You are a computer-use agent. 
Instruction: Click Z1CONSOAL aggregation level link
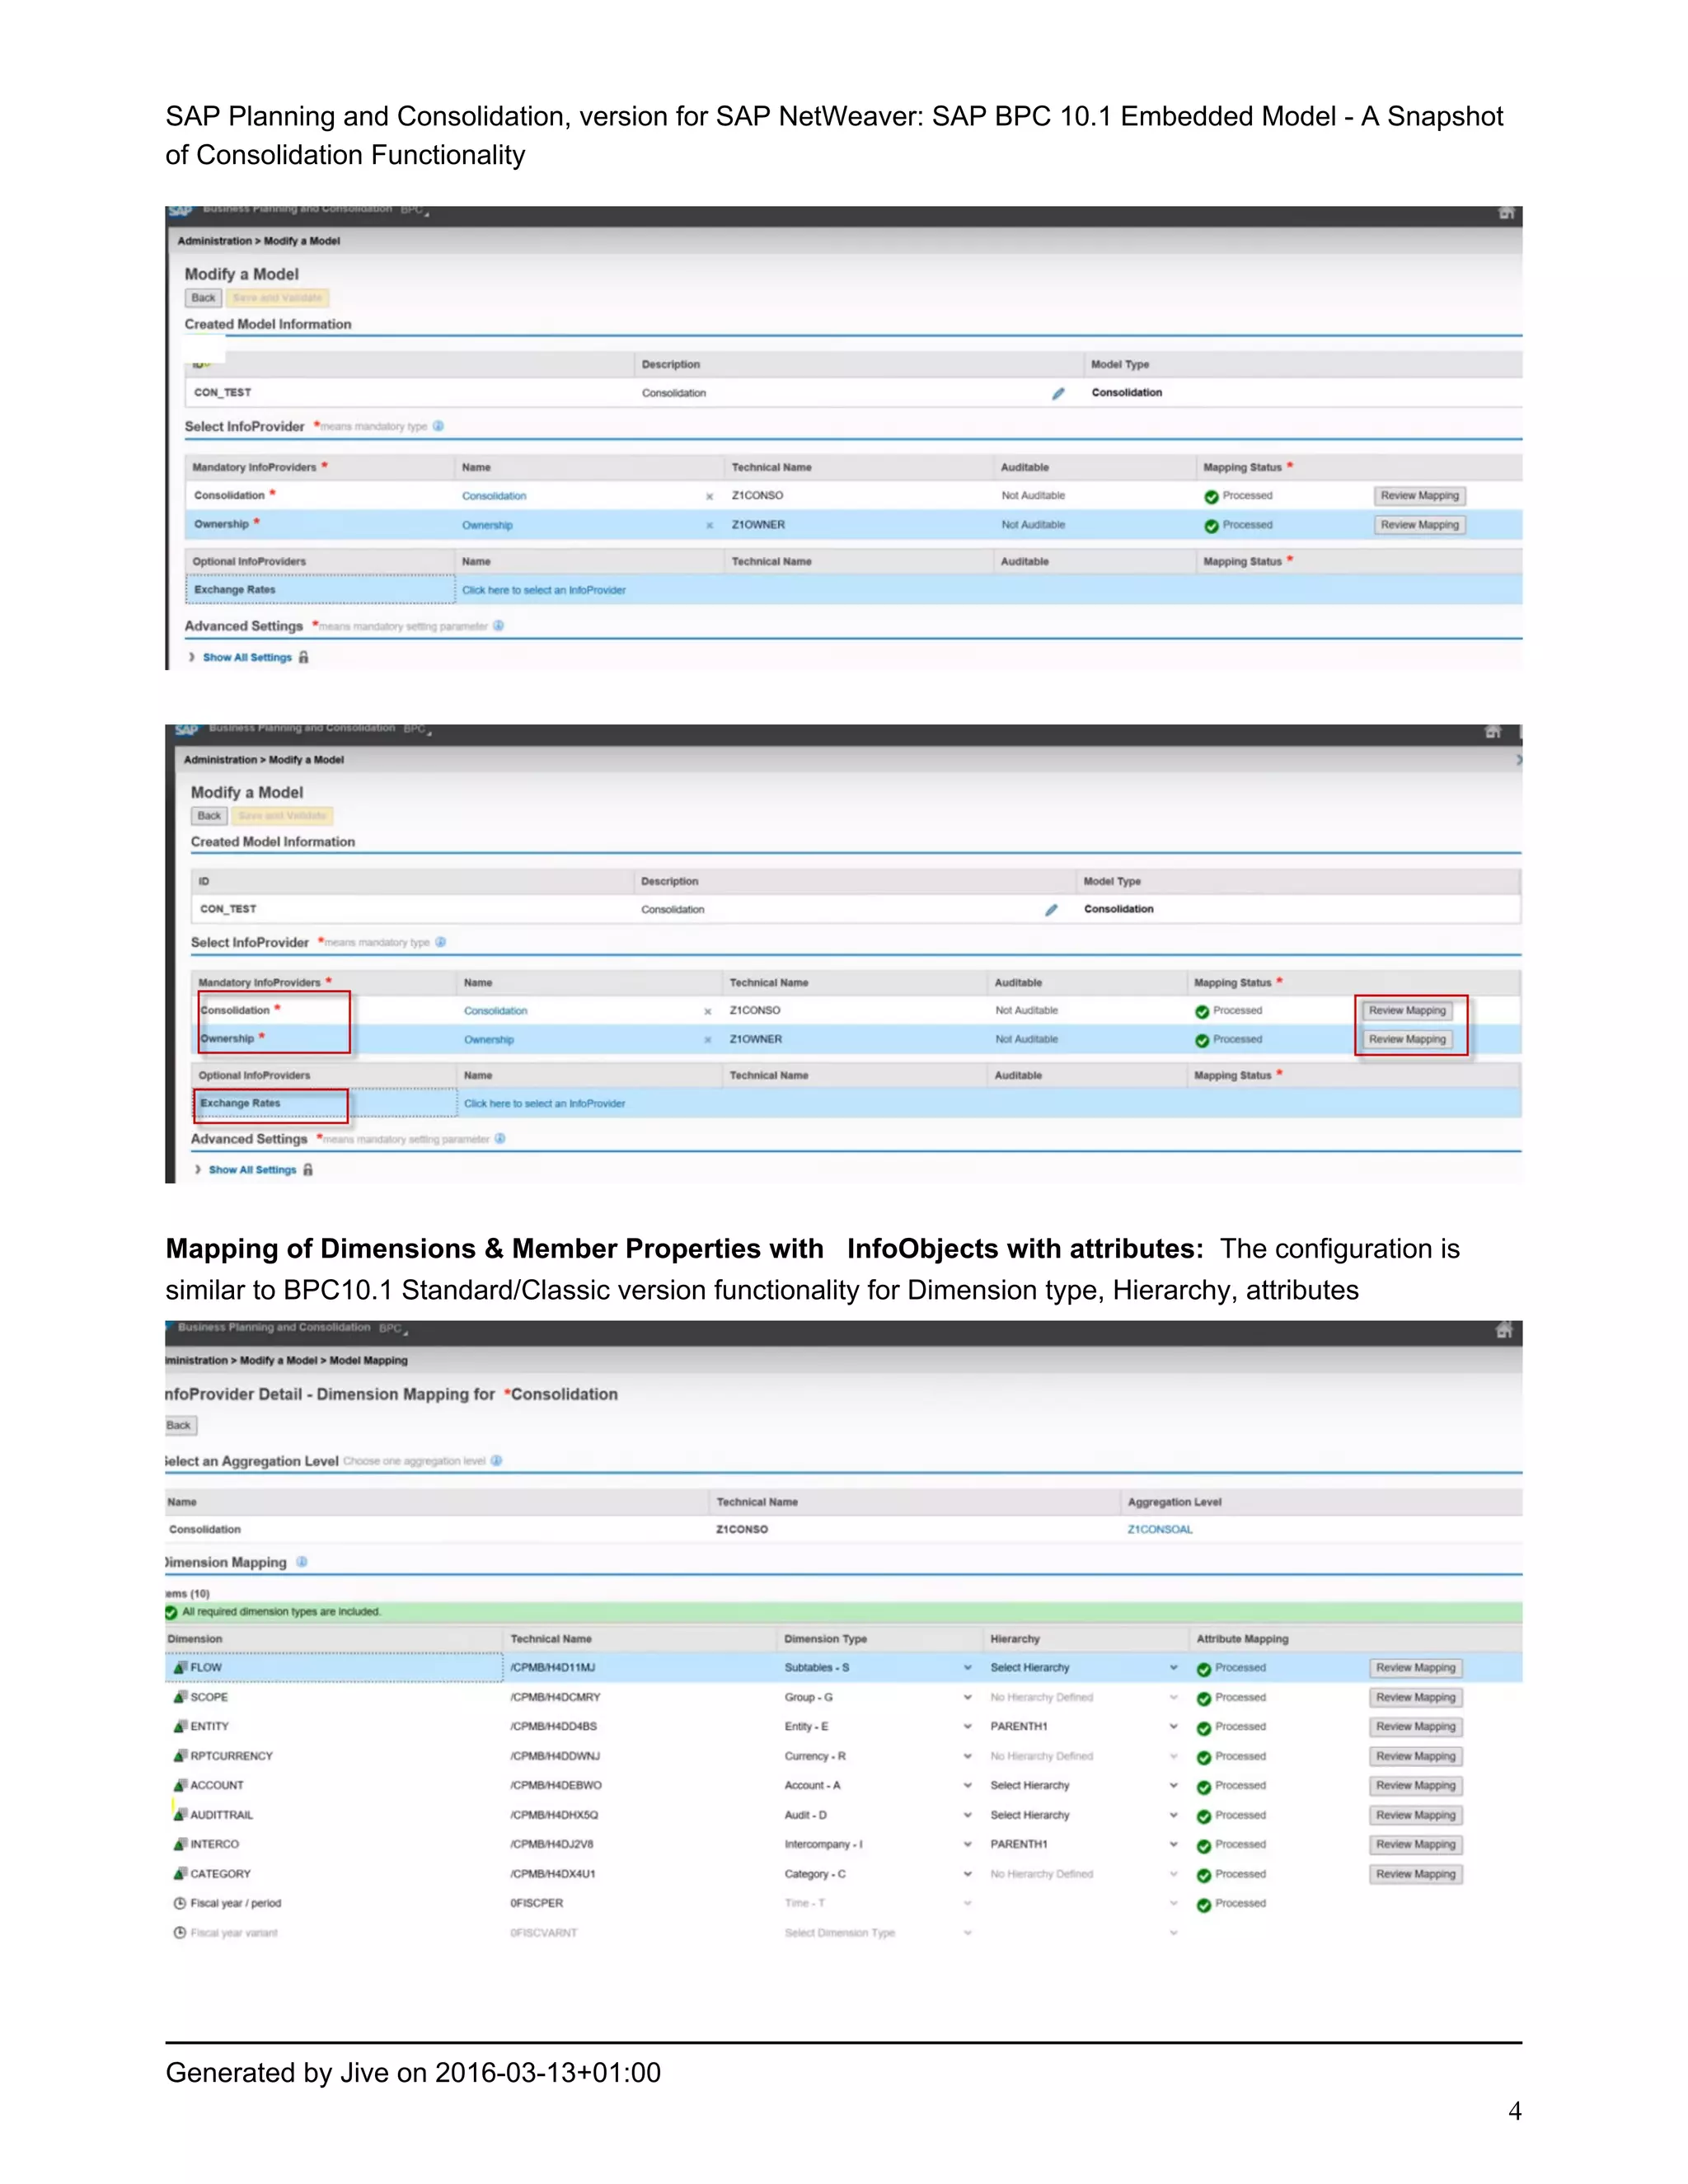[x=1159, y=1529]
